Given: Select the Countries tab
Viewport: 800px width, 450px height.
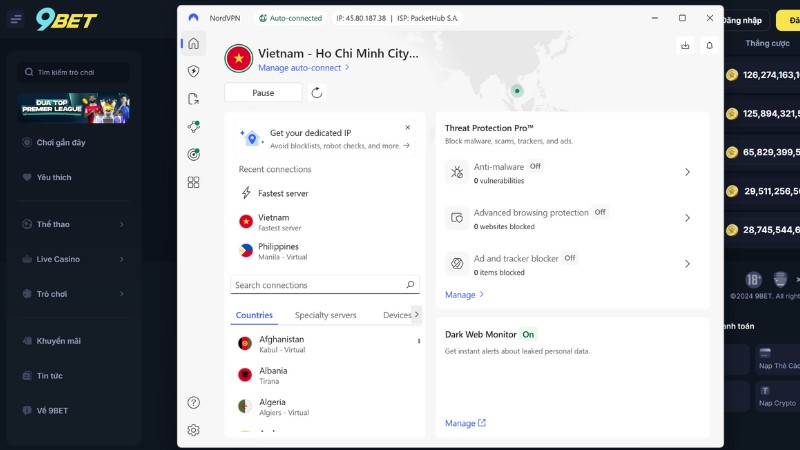Looking at the screenshot, I should pos(254,315).
